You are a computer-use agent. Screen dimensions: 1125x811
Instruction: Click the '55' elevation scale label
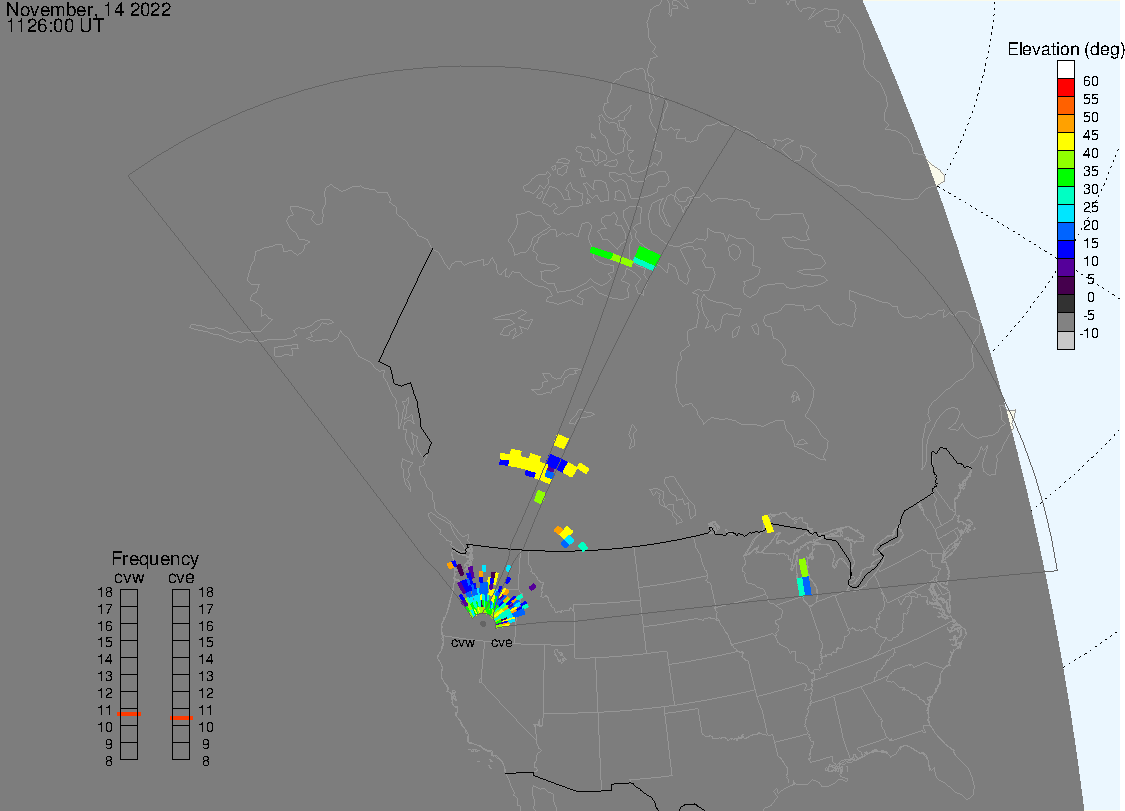(1091, 99)
